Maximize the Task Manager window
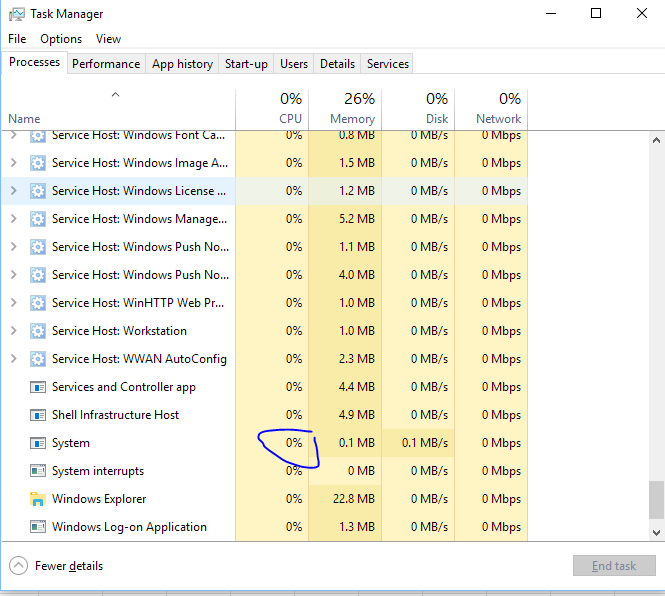Image resolution: width=665 pixels, height=596 pixels. point(596,14)
